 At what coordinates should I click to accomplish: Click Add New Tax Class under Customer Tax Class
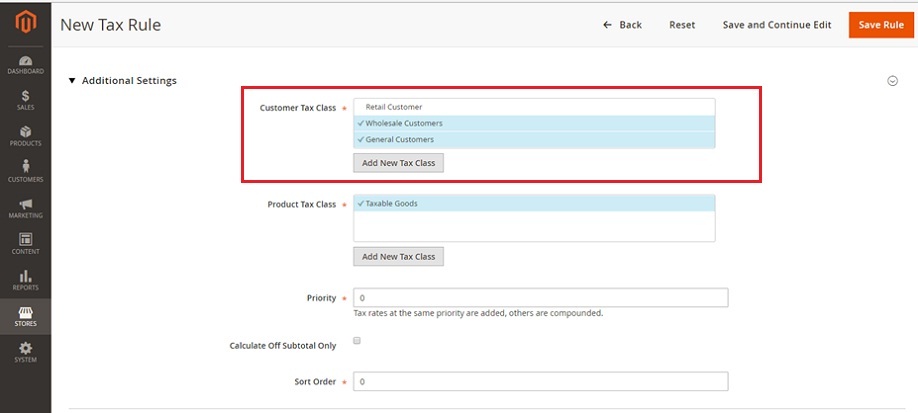(398, 163)
